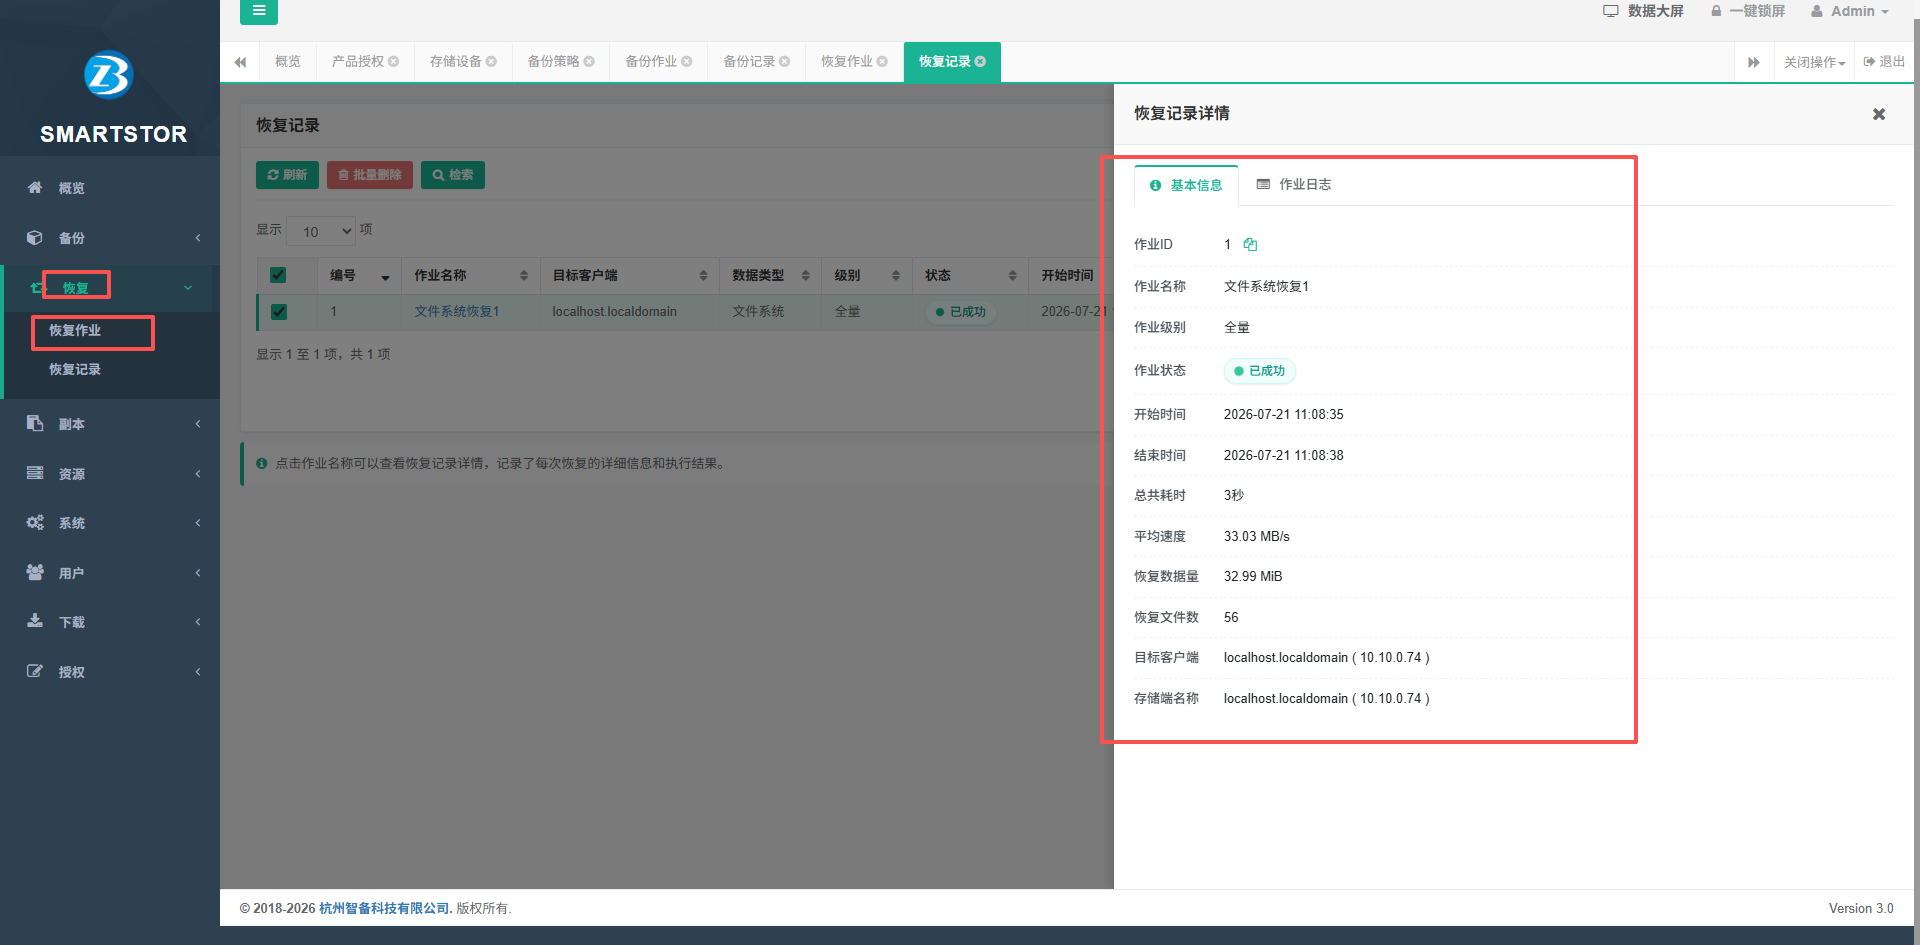Sort table by 目标客户端 column
The image size is (1920, 945).
click(629, 276)
